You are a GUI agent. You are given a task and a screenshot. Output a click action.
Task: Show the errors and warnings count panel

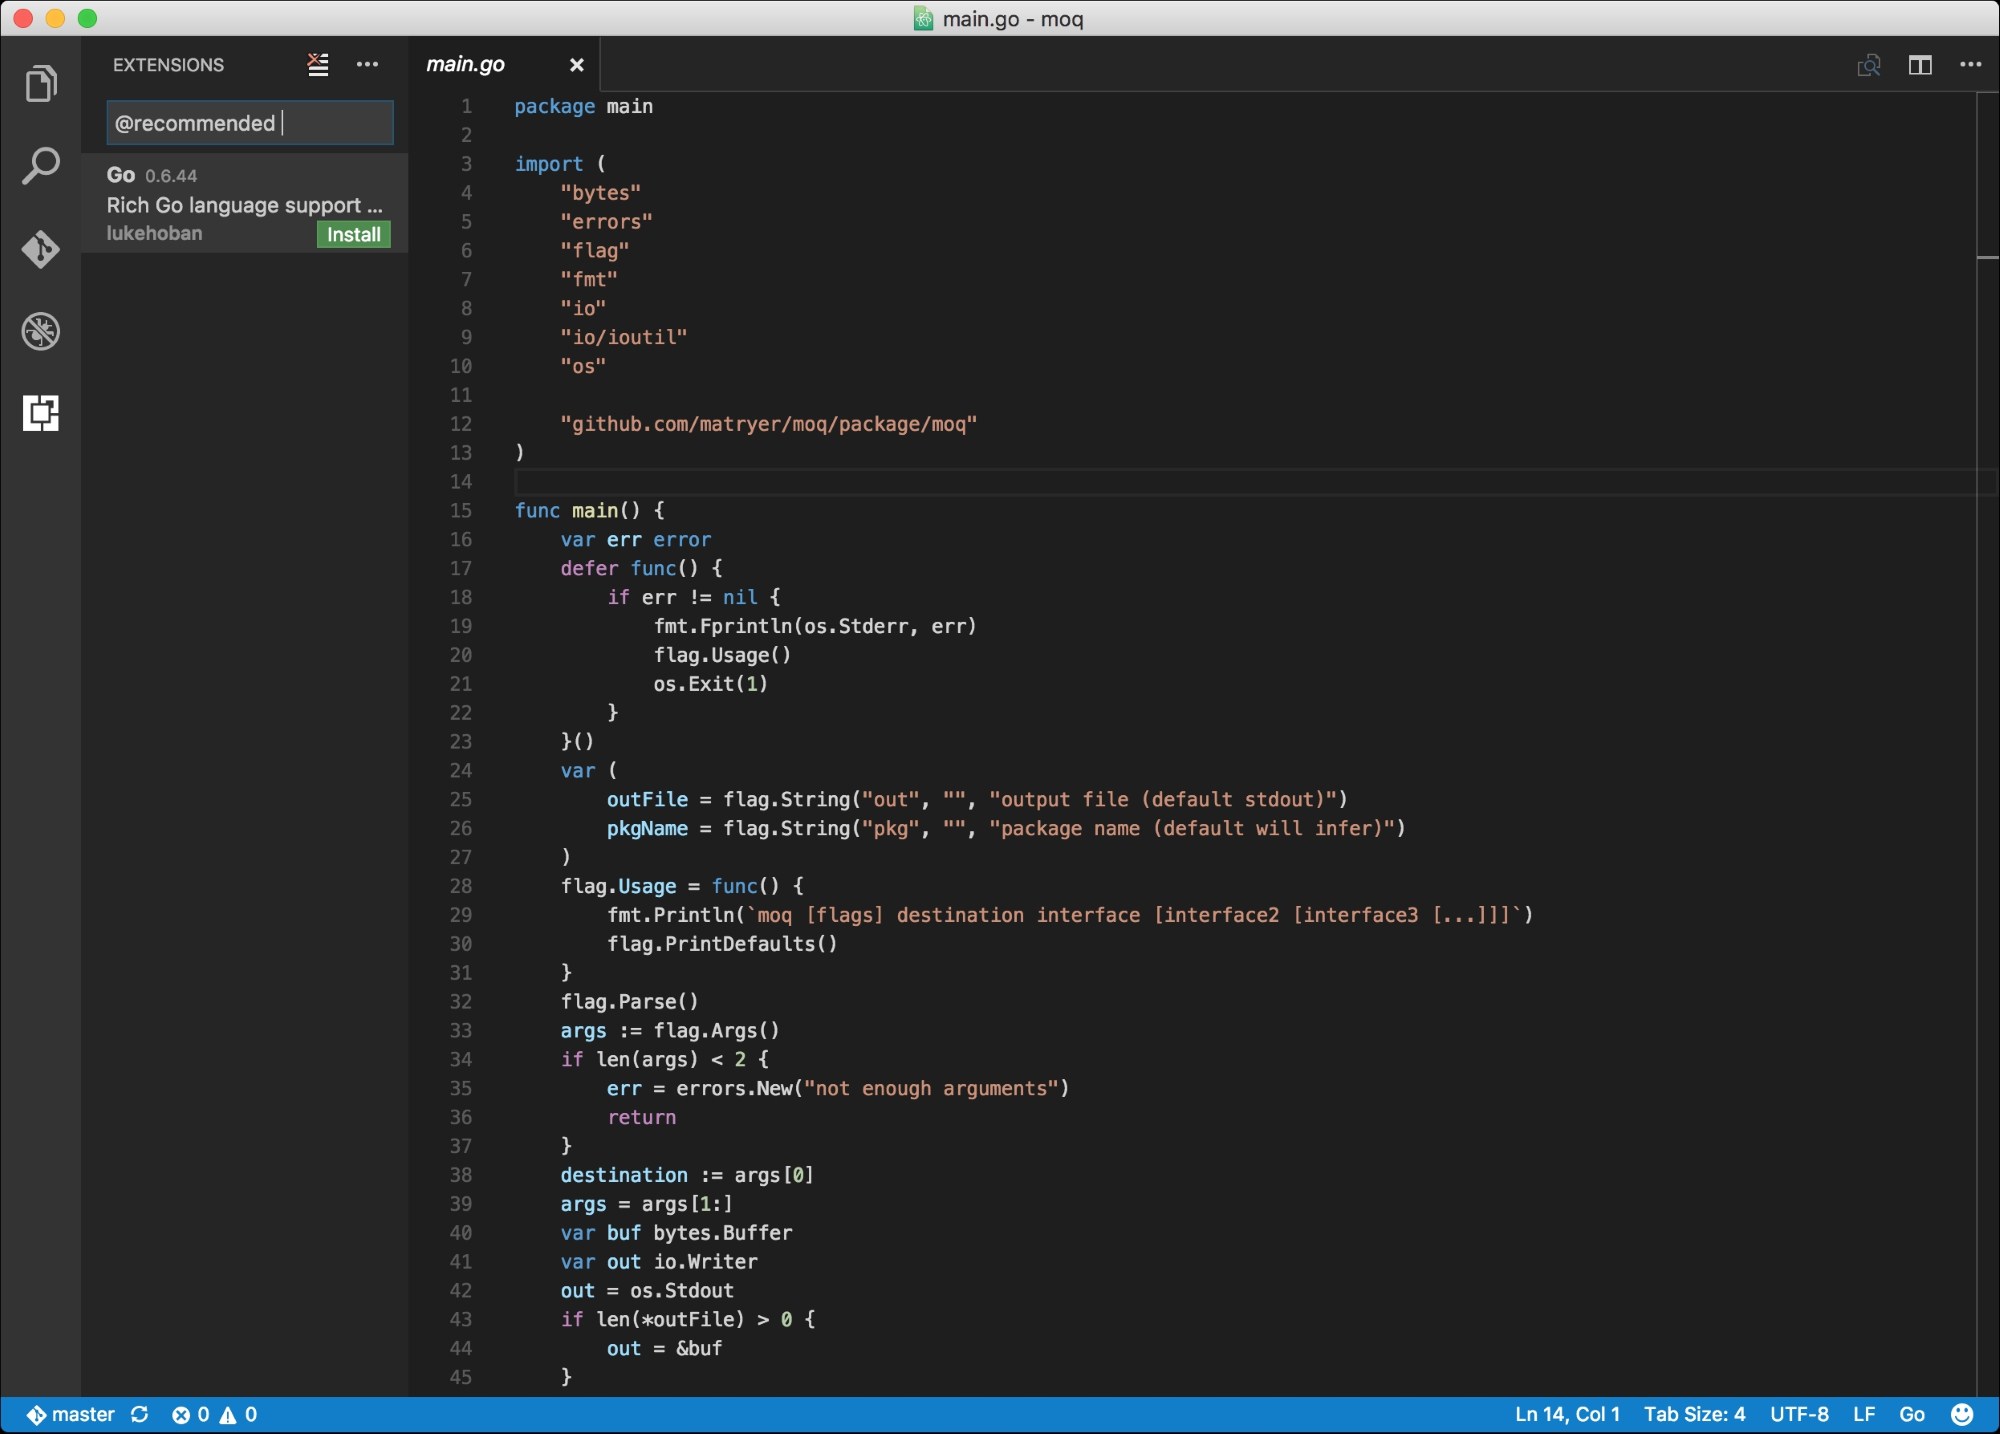point(214,1414)
